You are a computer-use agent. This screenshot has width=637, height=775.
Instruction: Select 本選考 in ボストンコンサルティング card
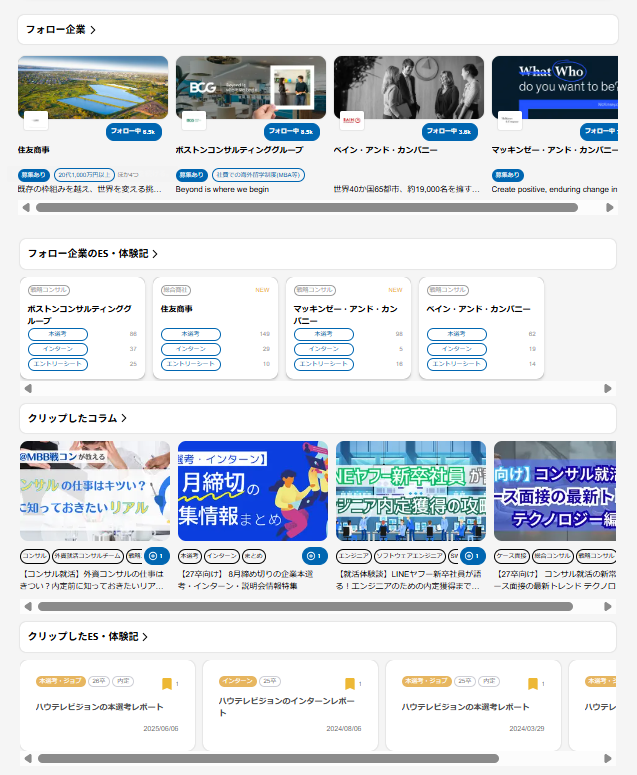(58, 335)
